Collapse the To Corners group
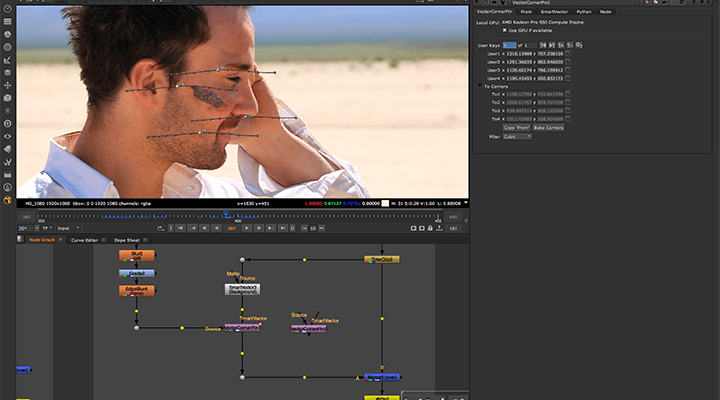The image size is (720, 400). point(480,86)
